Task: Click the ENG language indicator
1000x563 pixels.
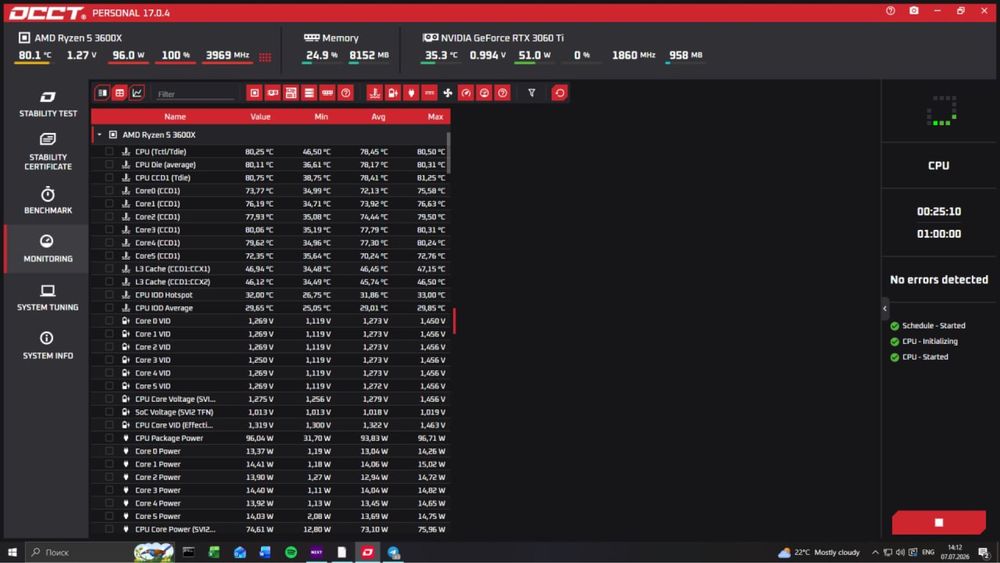Action: point(928,552)
